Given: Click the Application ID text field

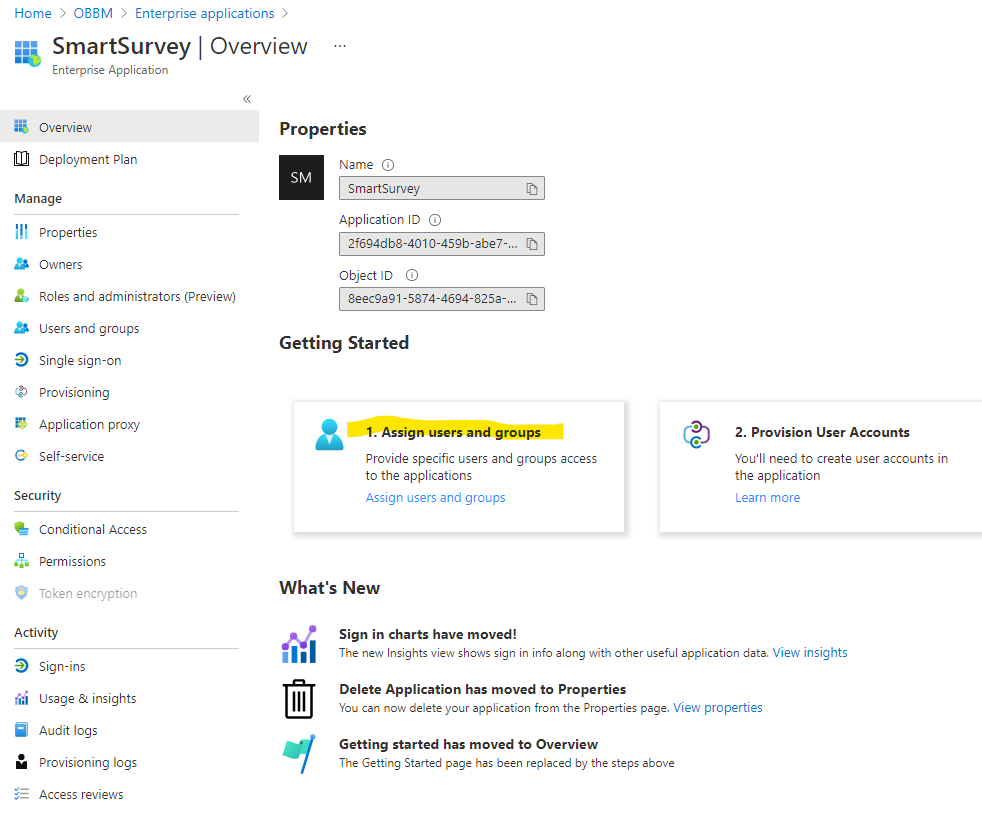Looking at the screenshot, I should tap(442, 244).
